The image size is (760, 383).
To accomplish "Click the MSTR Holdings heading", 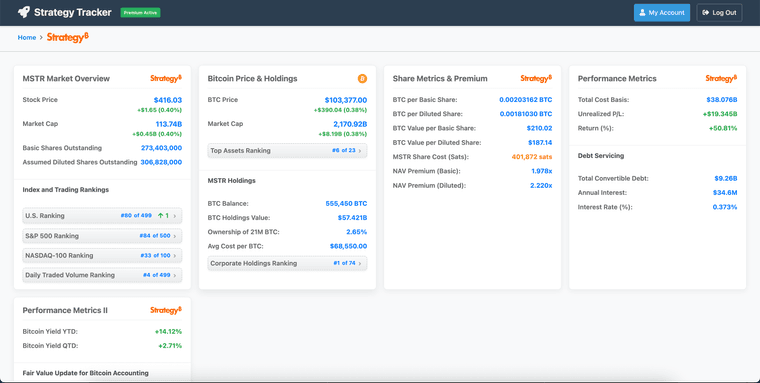I will pos(232,180).
